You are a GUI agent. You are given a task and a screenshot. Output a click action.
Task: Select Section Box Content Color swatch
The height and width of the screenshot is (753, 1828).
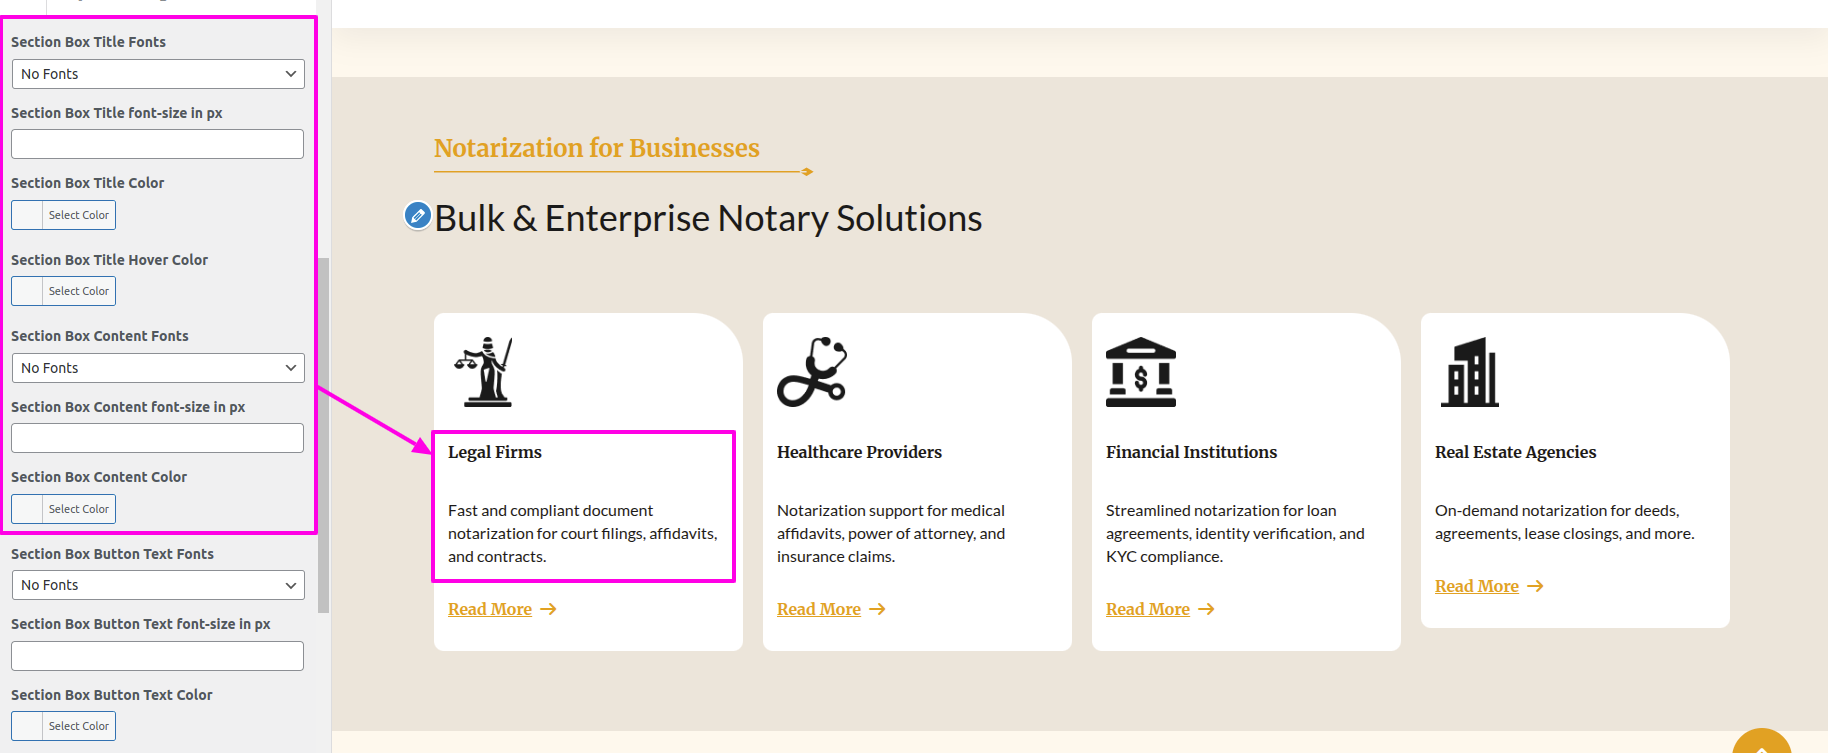pos(64,509)
